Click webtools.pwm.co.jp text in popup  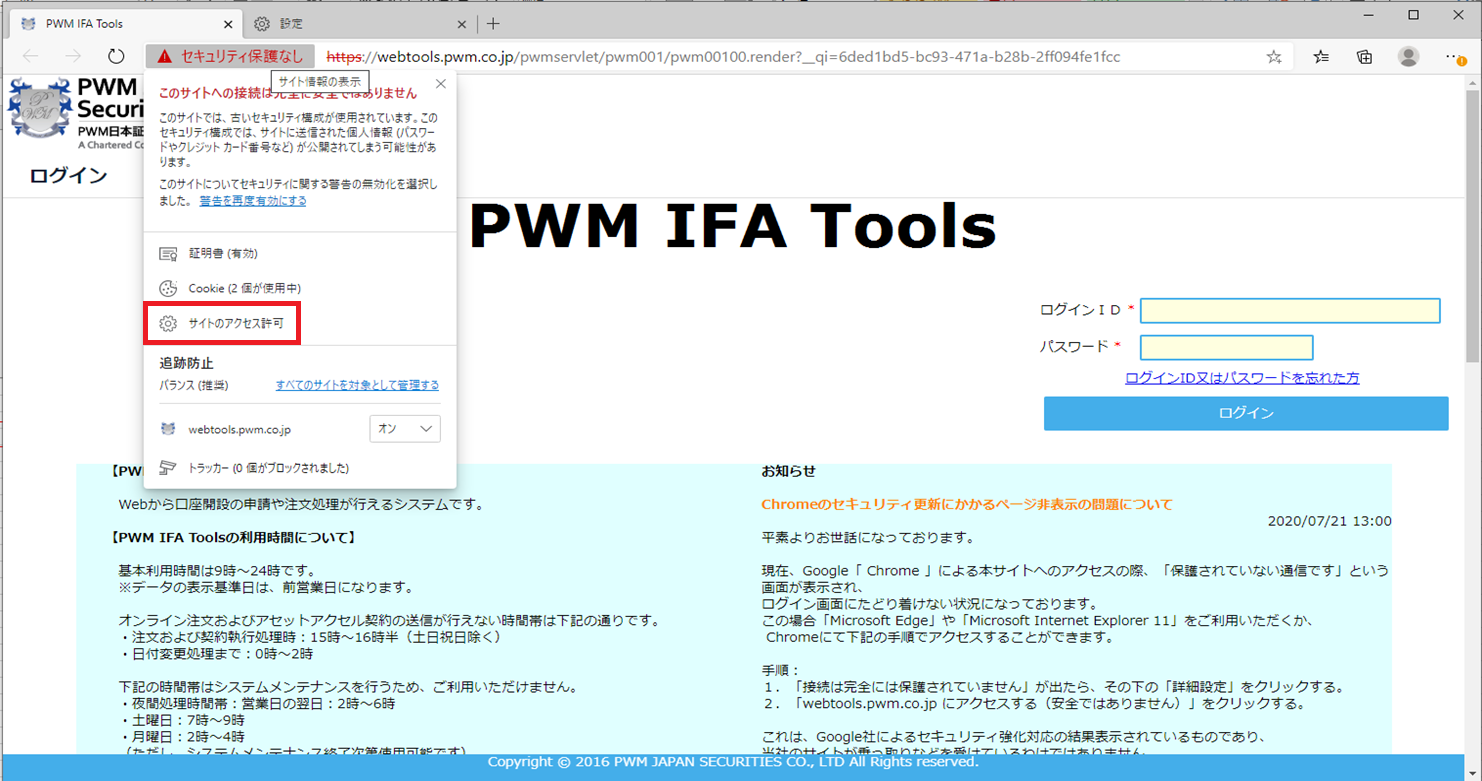coord(240,429)
